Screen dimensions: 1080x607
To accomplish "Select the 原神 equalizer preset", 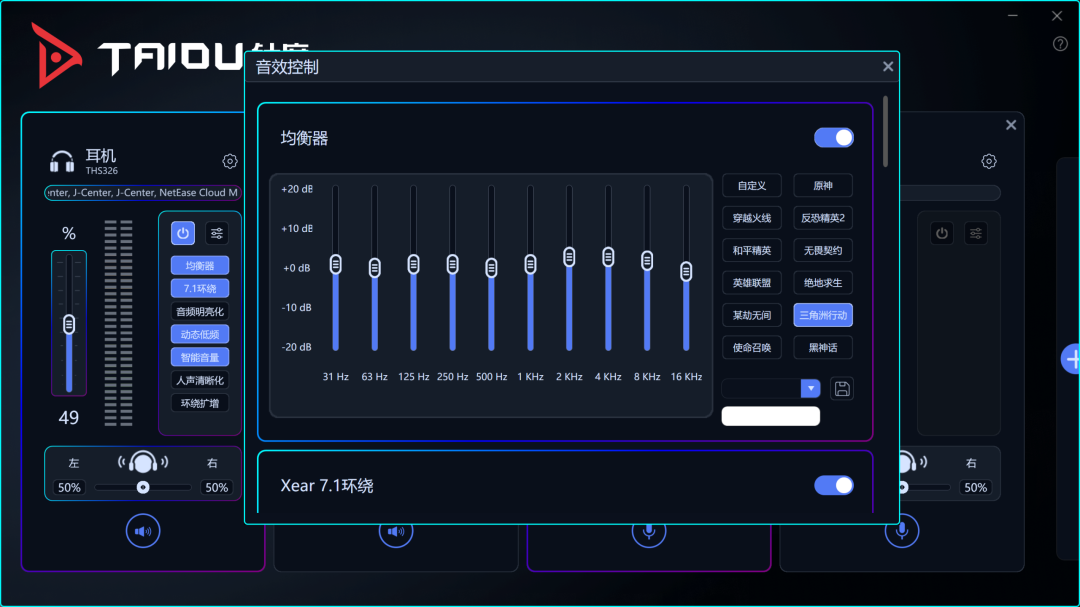I will tap(823, 185).
